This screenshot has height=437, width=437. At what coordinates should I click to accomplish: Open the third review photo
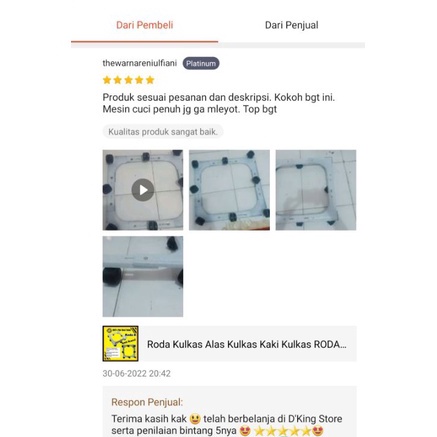[x=316, y=190]
